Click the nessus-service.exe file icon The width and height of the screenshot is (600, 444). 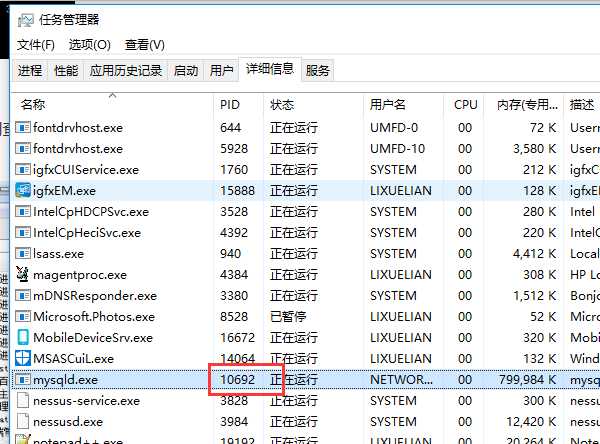coord(23,400)
